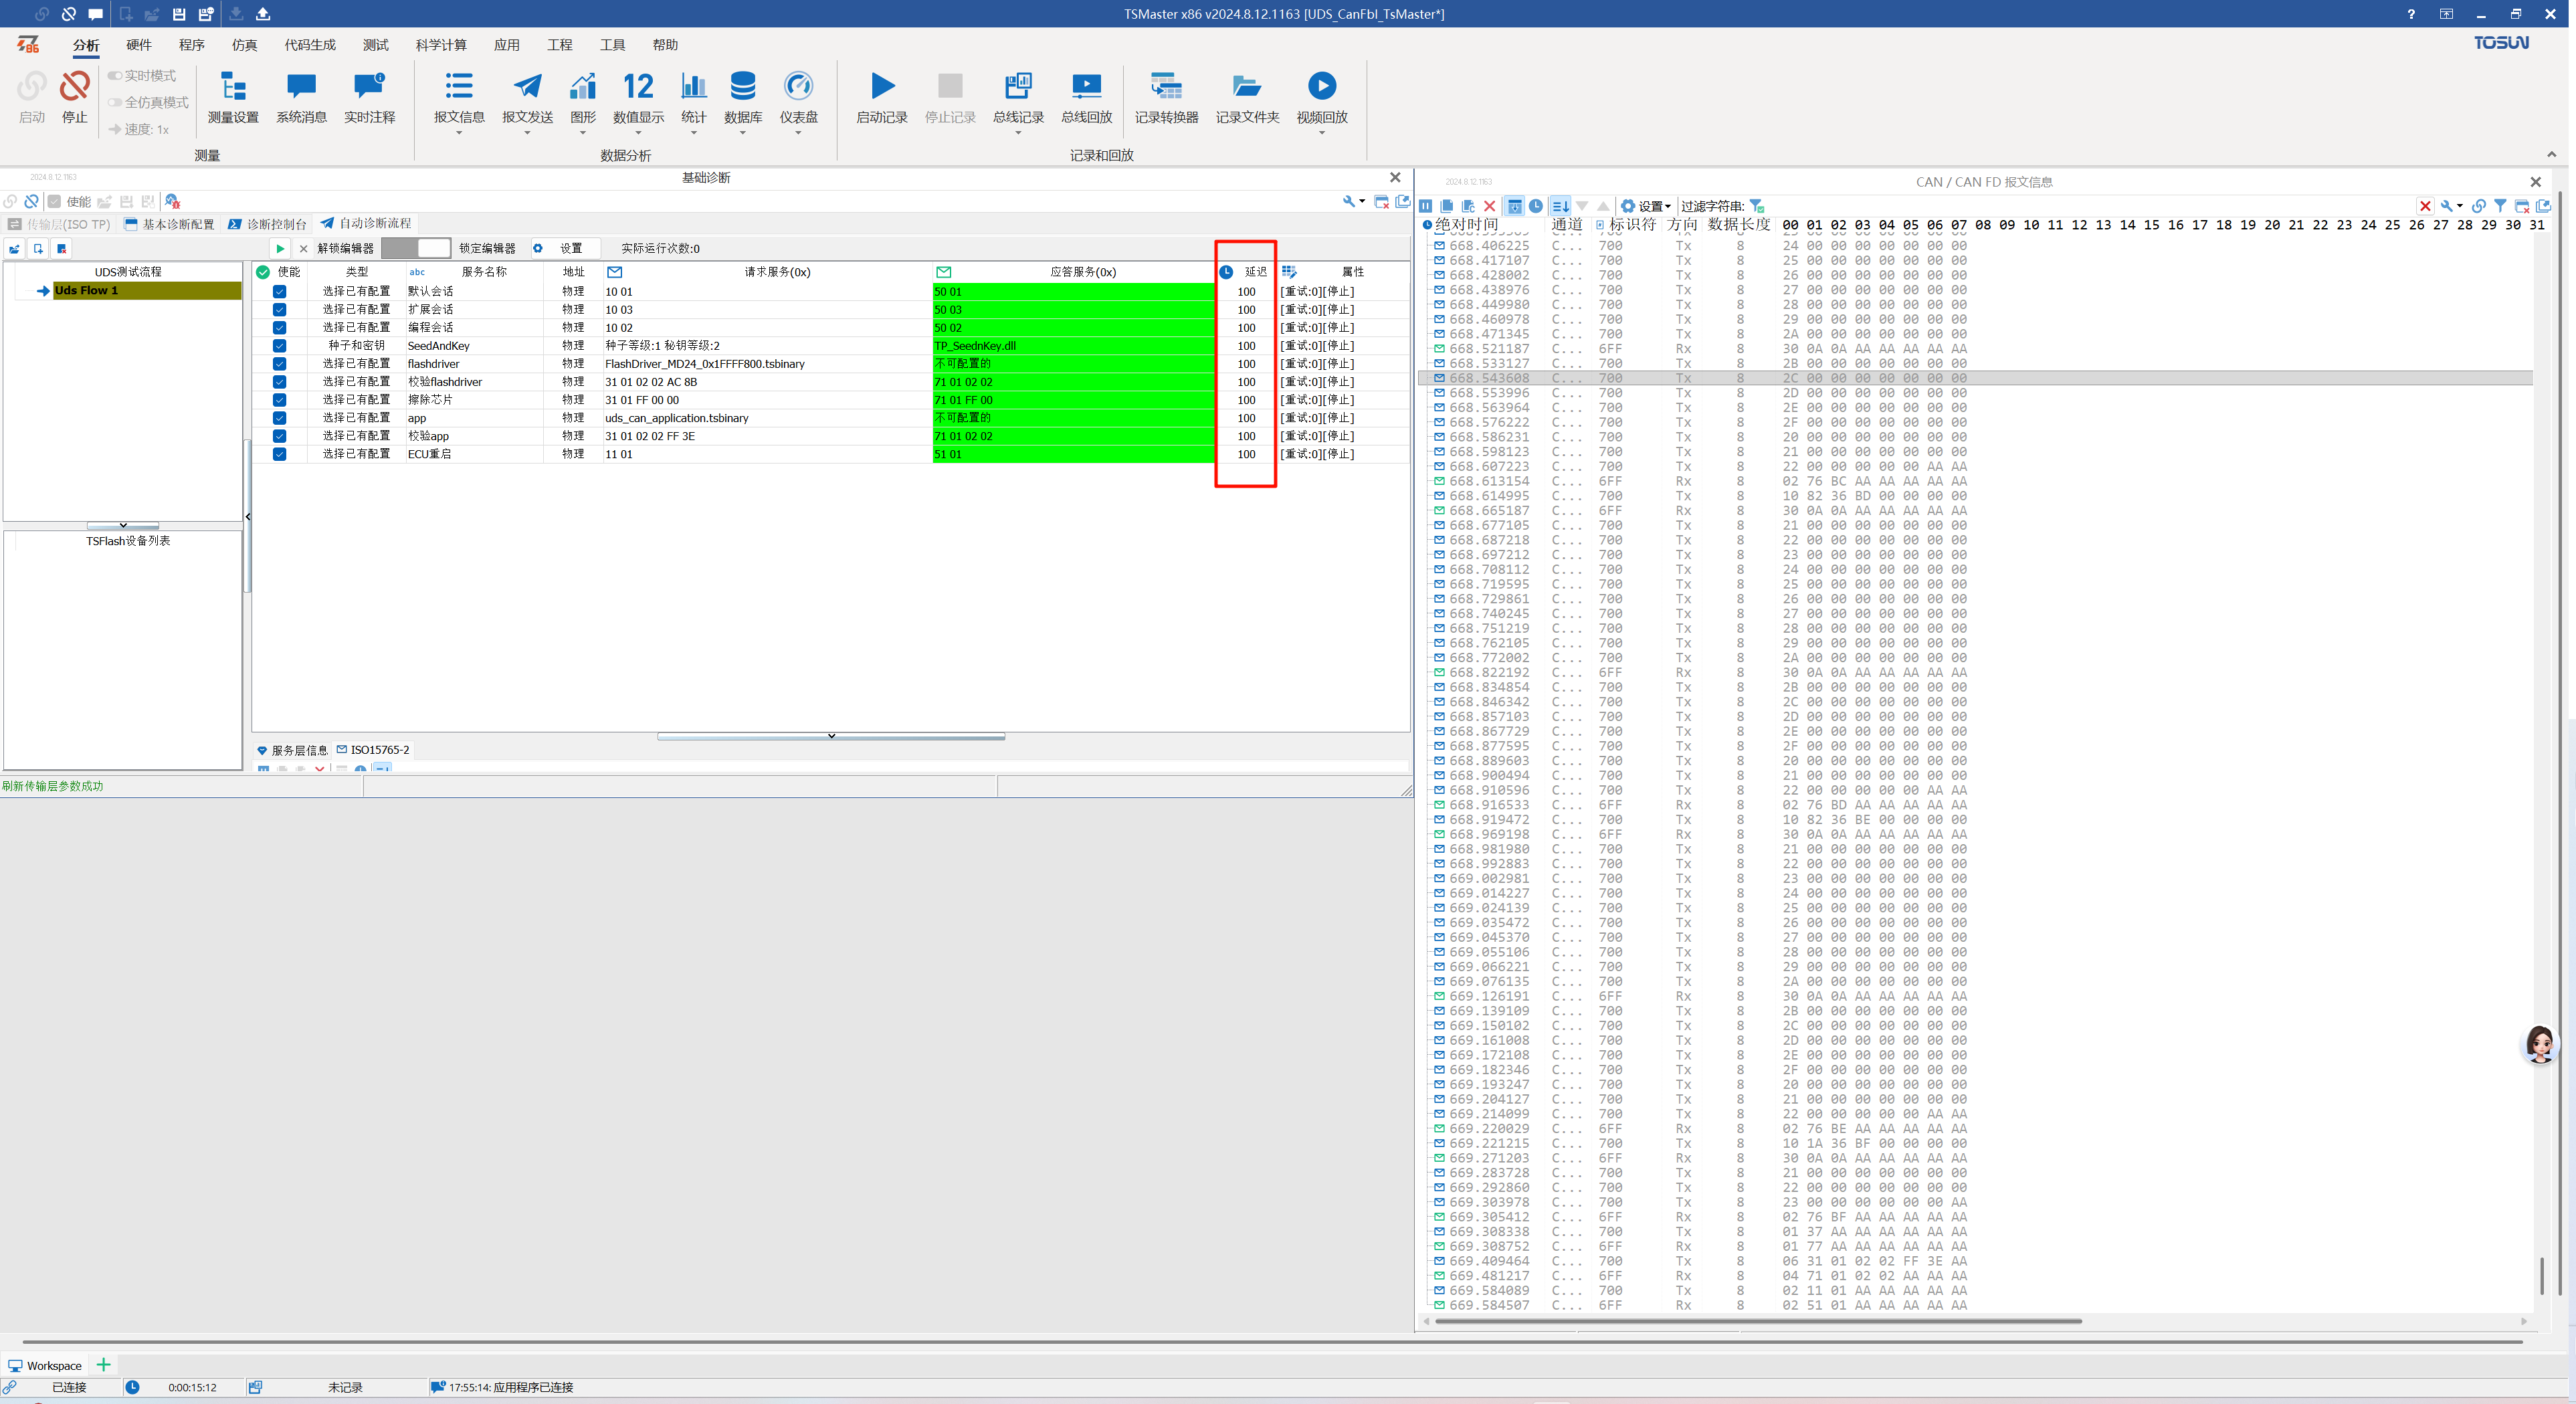Uncheck the ECU重启 service enable checkbox
The width and height of the screenshot is (2576, 1404).
280,454
